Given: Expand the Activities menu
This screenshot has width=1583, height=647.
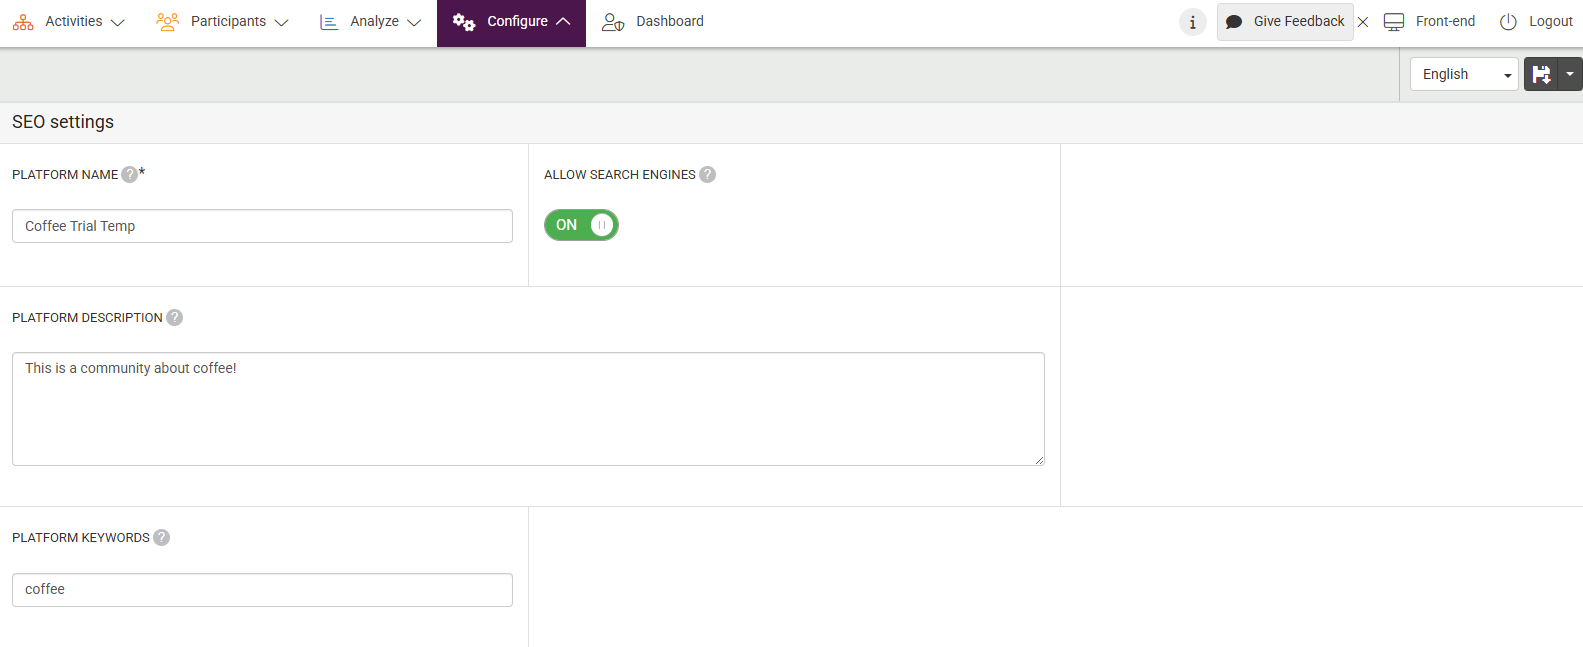Looking at the screenshot, I should tap(69, 22).
